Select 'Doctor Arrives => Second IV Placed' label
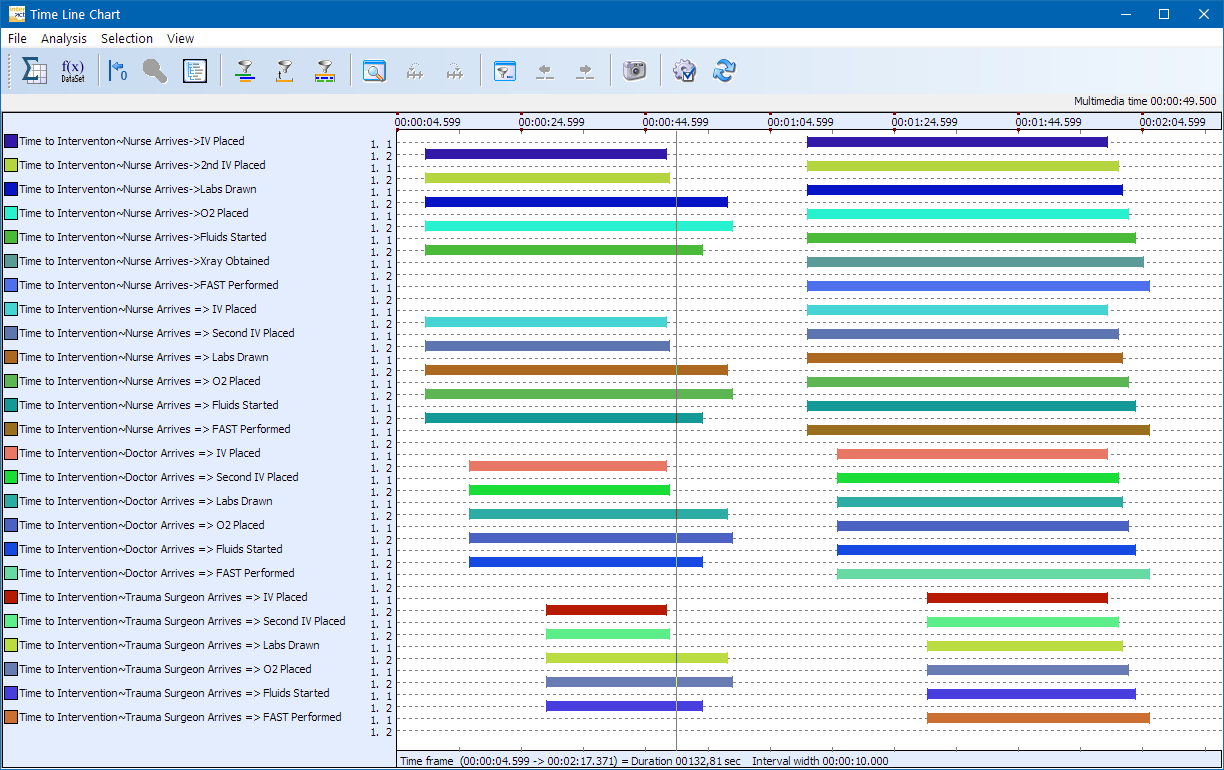 click(159, 477)
